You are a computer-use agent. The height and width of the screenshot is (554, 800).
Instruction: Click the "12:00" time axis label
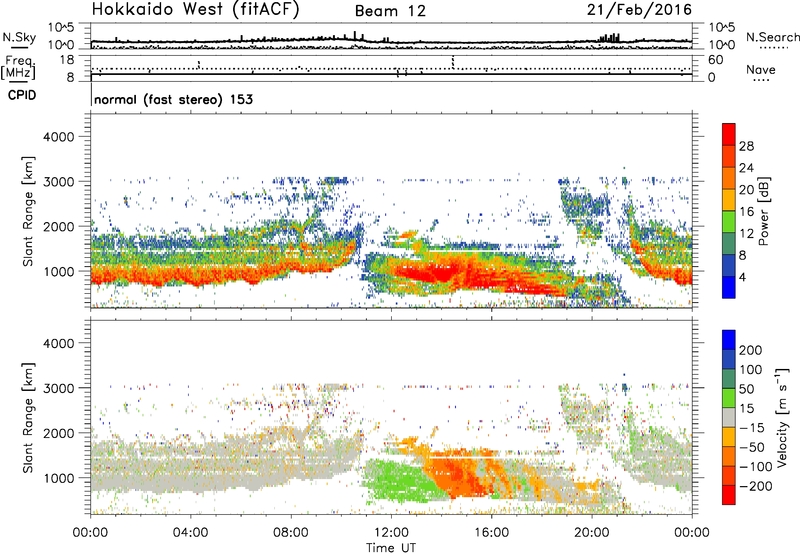pyautogui.click(x=391, y=533)
